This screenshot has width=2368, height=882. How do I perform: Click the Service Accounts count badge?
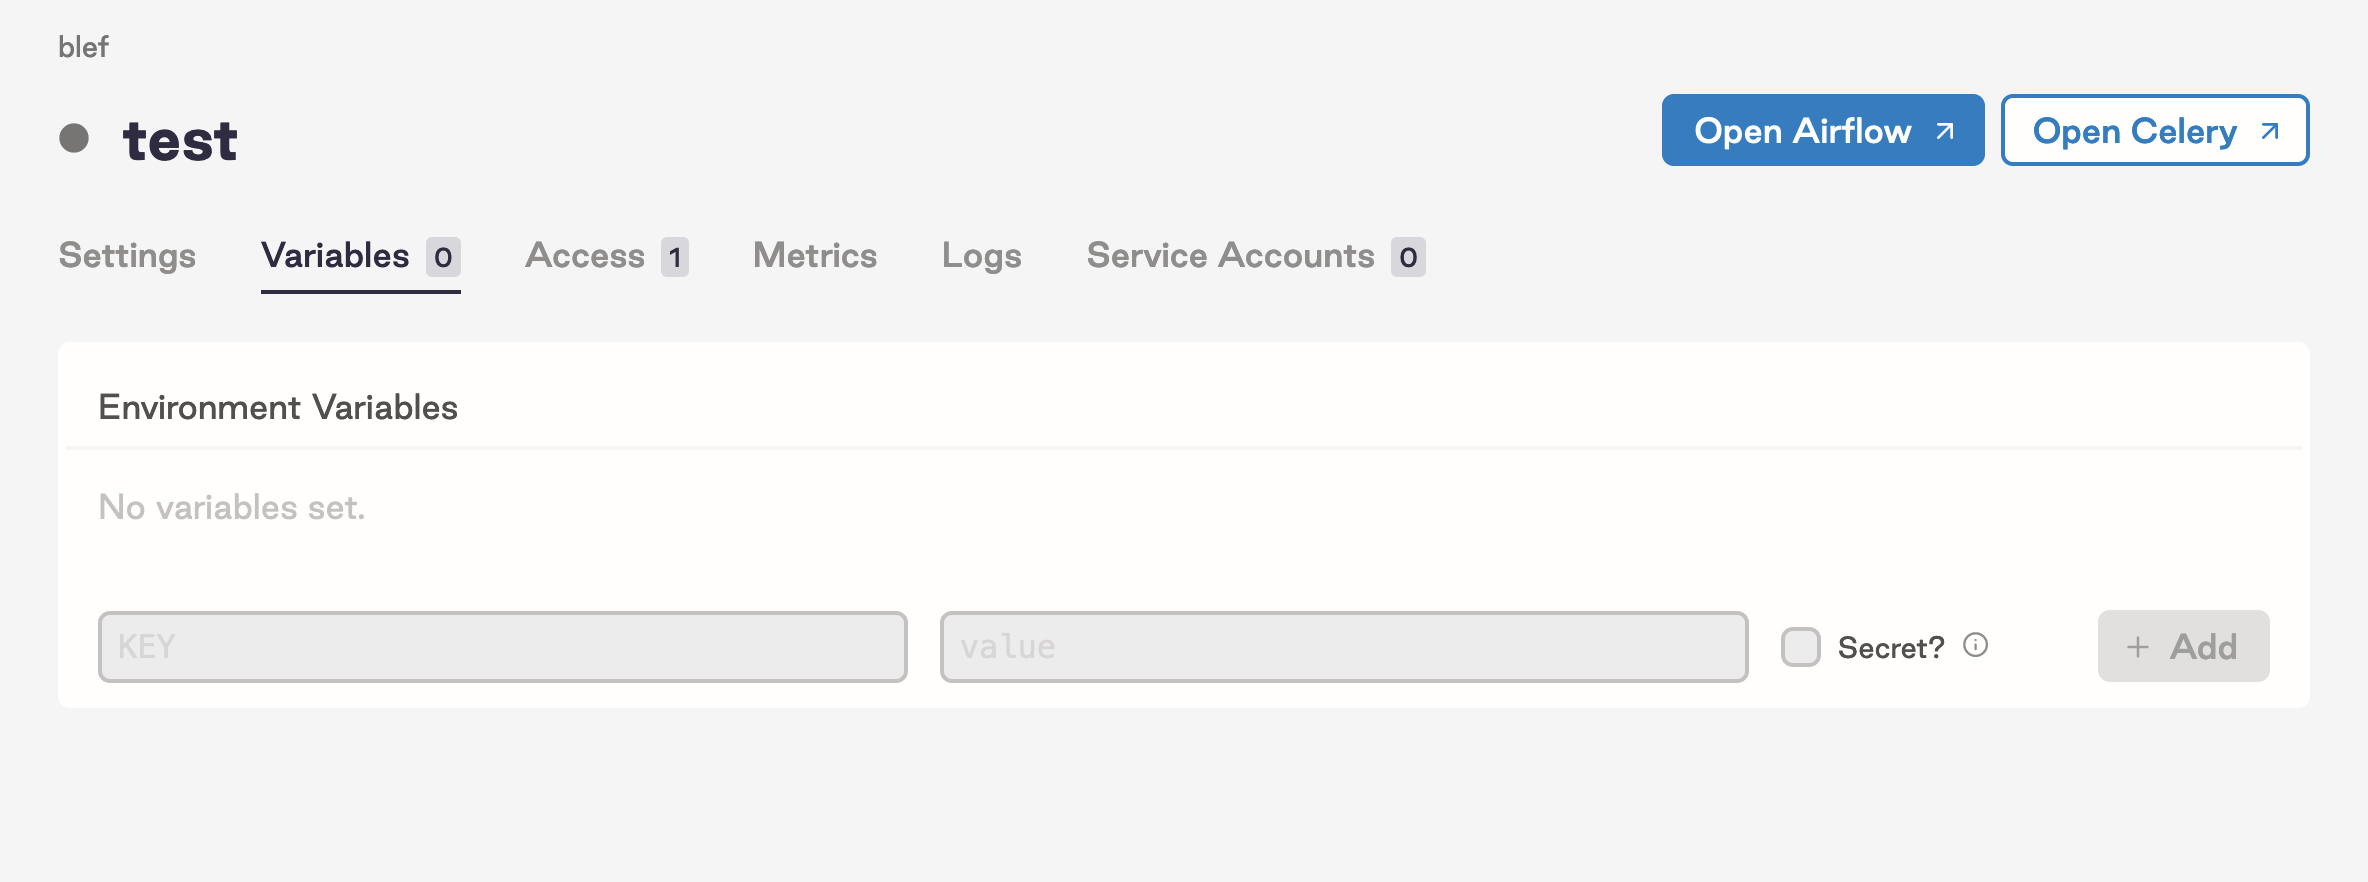1408,257
